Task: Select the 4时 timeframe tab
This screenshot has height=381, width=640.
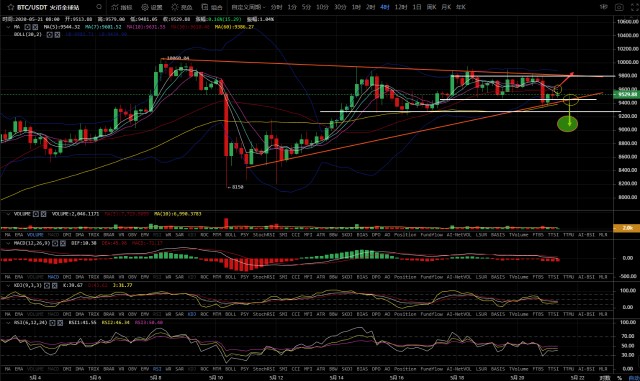Action: coord(384,7)
